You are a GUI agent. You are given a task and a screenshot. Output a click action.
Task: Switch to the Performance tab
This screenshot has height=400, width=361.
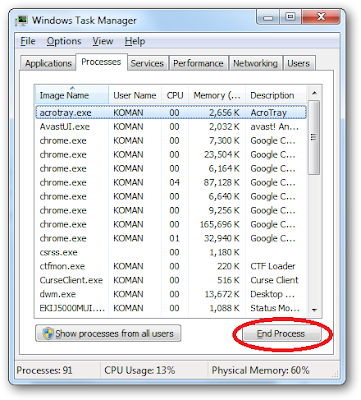(198, 63)
